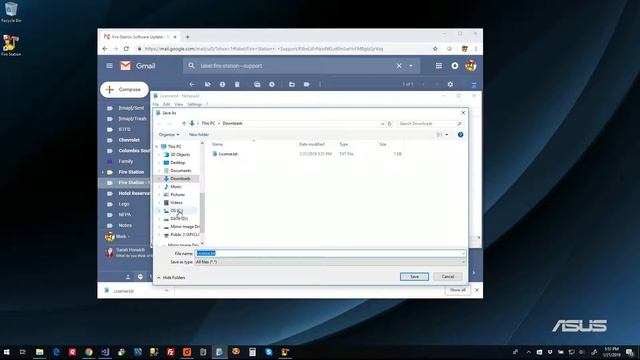Open Notepad2 Settings menu
This screenshot has width=640, height=360.
tap(194, 104)
